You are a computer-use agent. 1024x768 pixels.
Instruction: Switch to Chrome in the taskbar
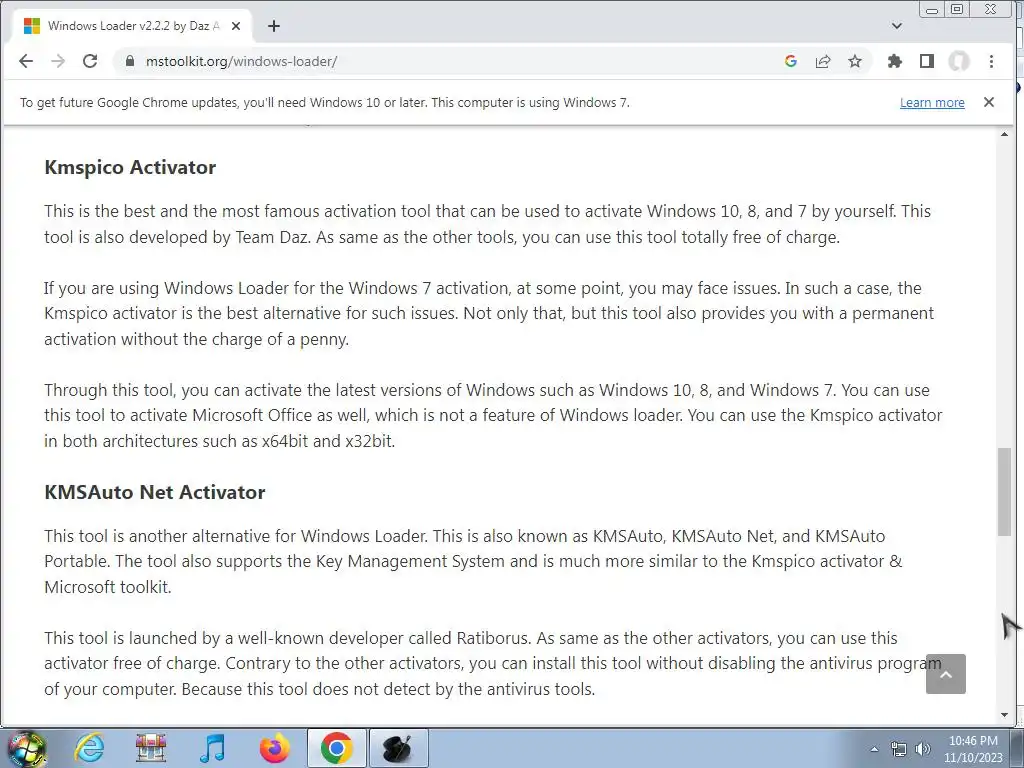[x=336, y=748]
